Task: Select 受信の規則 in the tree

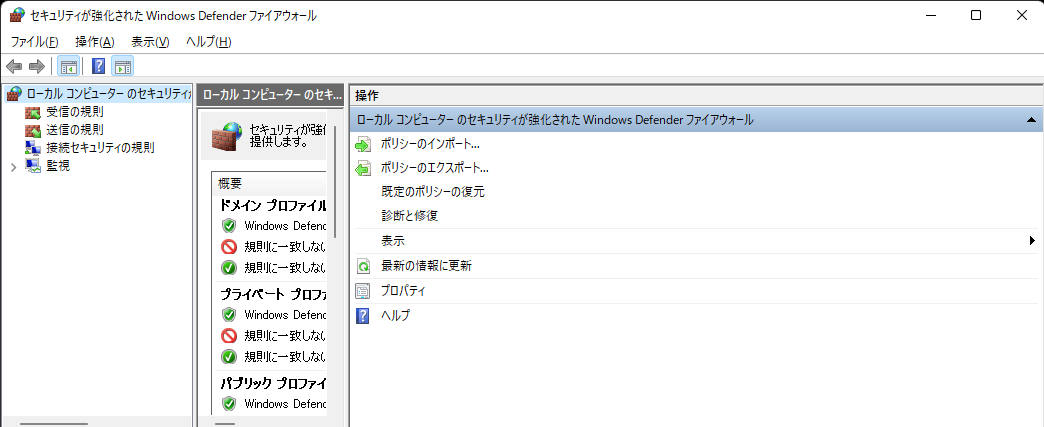Action: tap(73, 112)
